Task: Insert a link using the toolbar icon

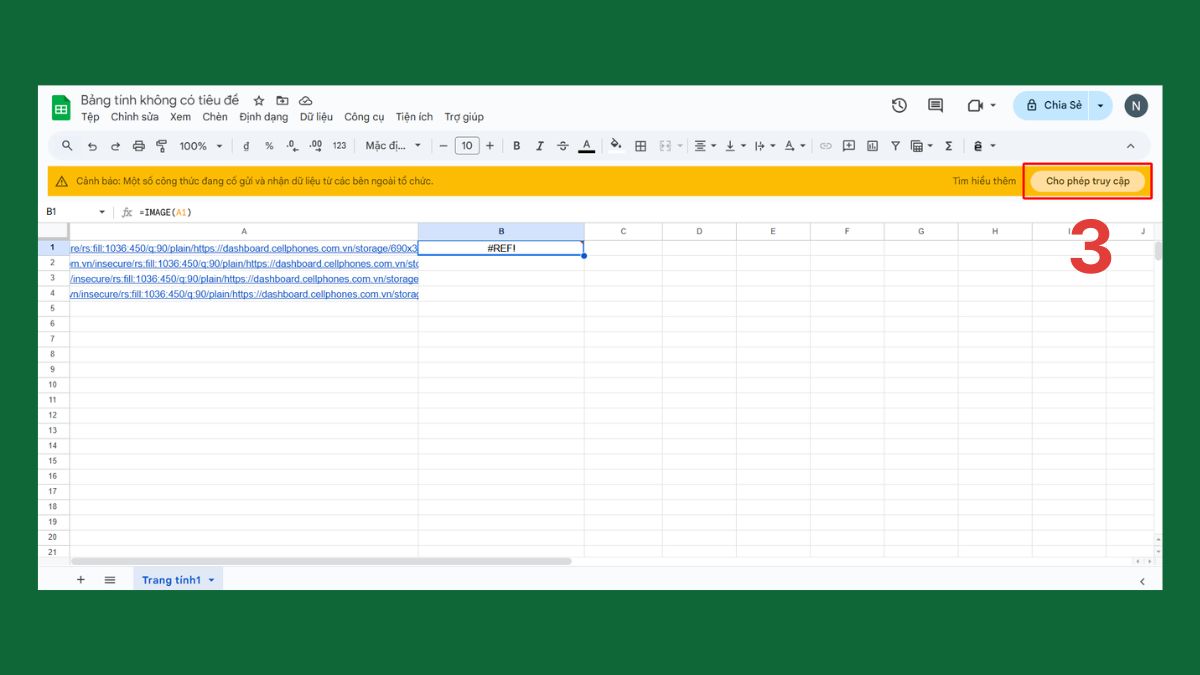Action: [825, 145]
